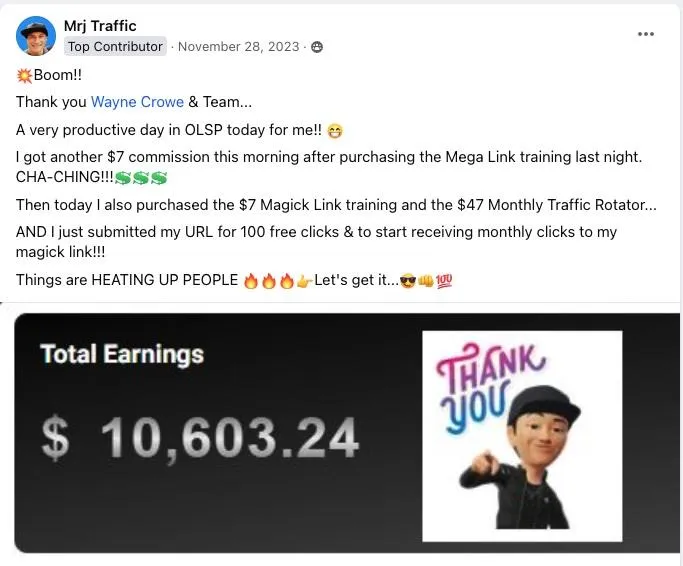This screenshot has width=683, height=566.
Task: Open the Mrj Traffic author name
Action: pyautogui.click(x=100, y=26)
